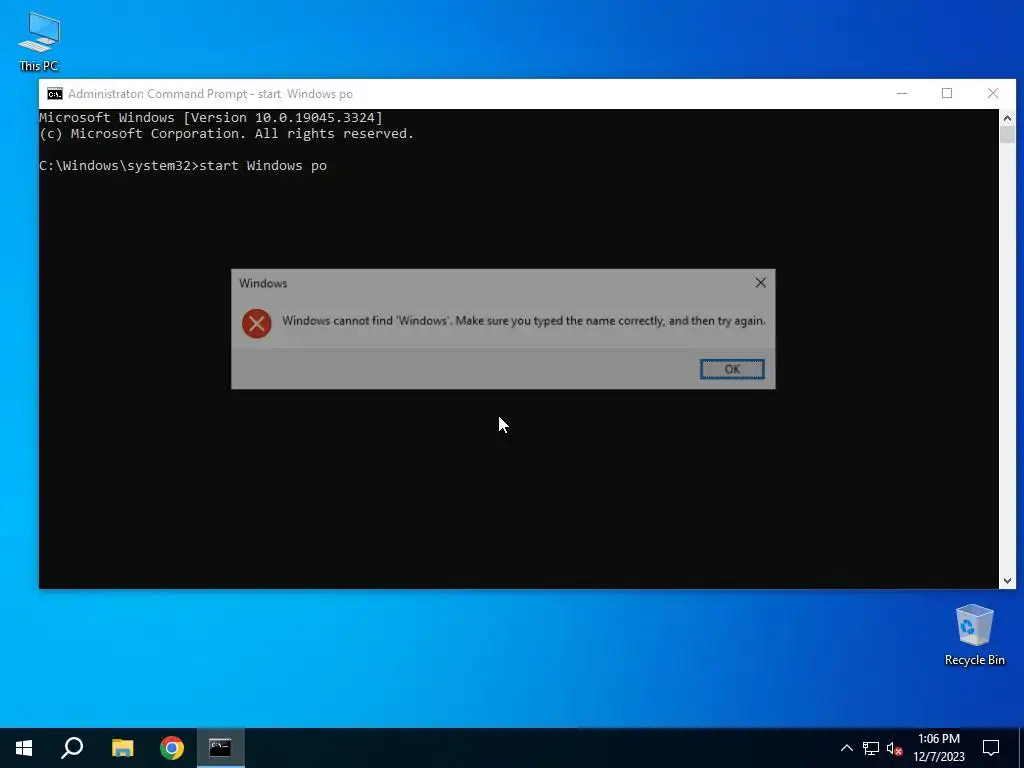Open the notification center icon
This screenshot has height=768, width=1024.
pos(991,748)
